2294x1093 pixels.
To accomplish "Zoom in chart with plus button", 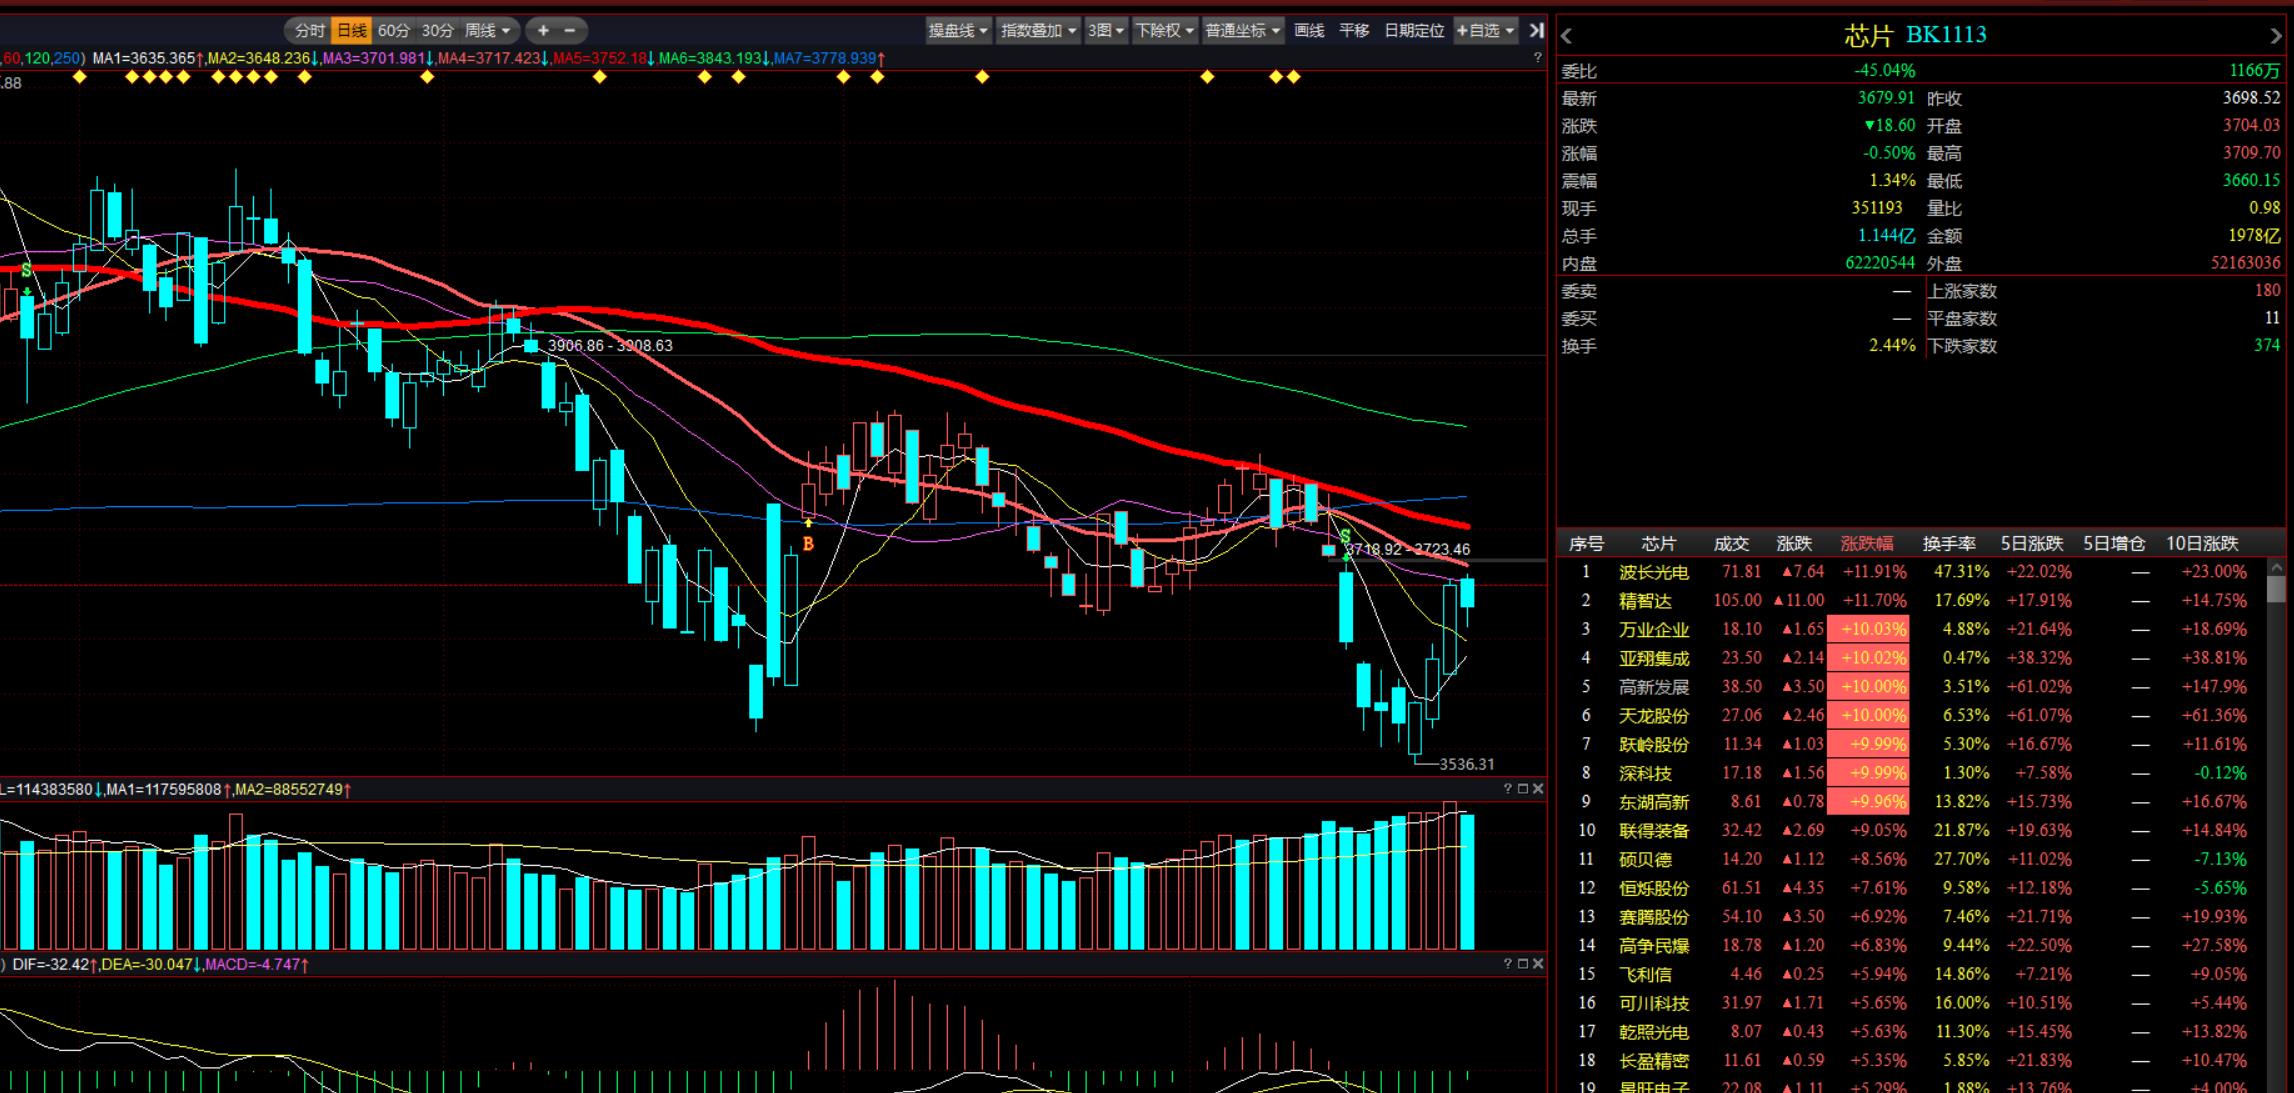I will pyautogui.click(x=543, y=31).
